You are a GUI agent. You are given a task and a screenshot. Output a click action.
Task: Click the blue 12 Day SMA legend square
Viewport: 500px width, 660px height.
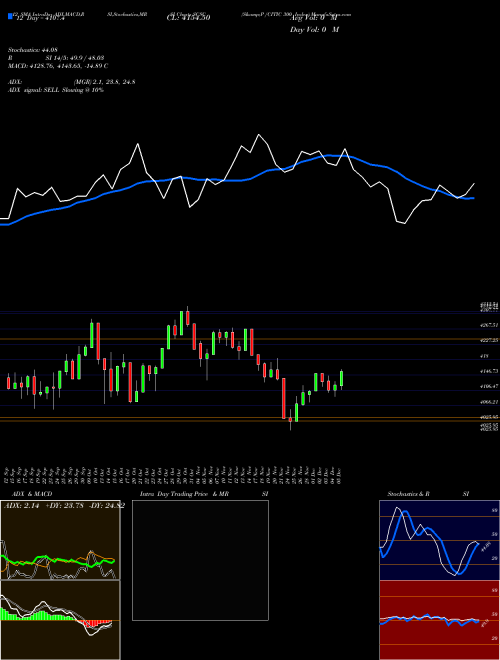[10, 17]
